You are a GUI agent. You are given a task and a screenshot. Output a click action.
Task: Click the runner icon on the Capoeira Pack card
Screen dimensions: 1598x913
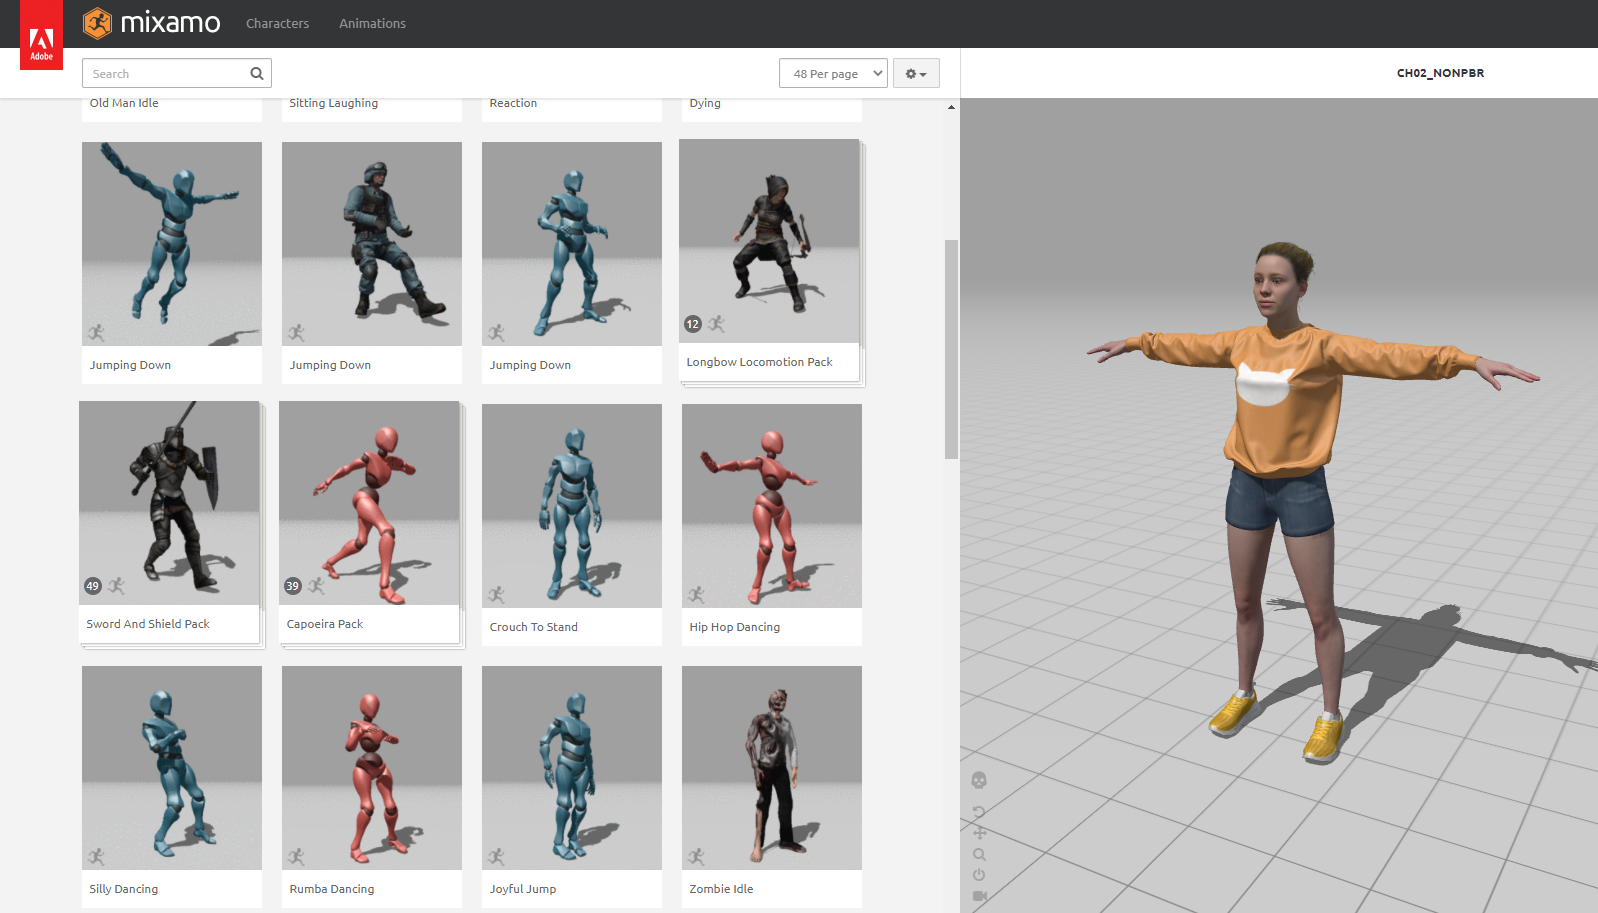[316, 586]
